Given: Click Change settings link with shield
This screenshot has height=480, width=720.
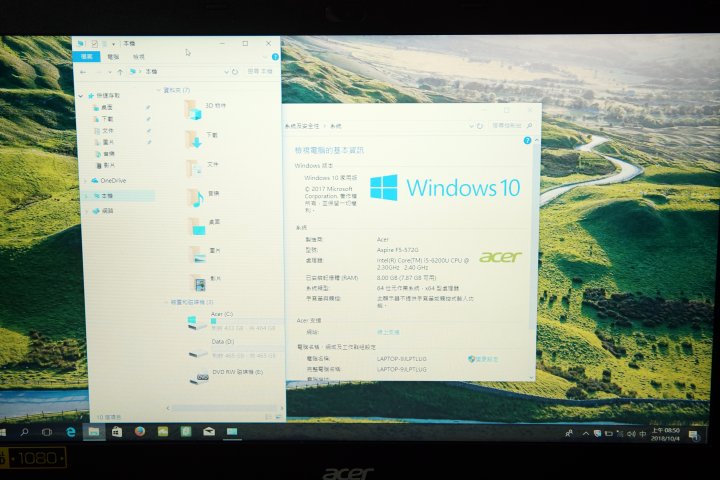Looking at the screenshot, I should pos(483,359).
